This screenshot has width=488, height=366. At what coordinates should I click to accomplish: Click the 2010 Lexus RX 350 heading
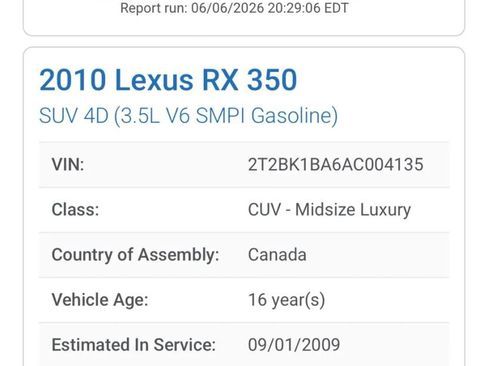[x=168, y=80]
